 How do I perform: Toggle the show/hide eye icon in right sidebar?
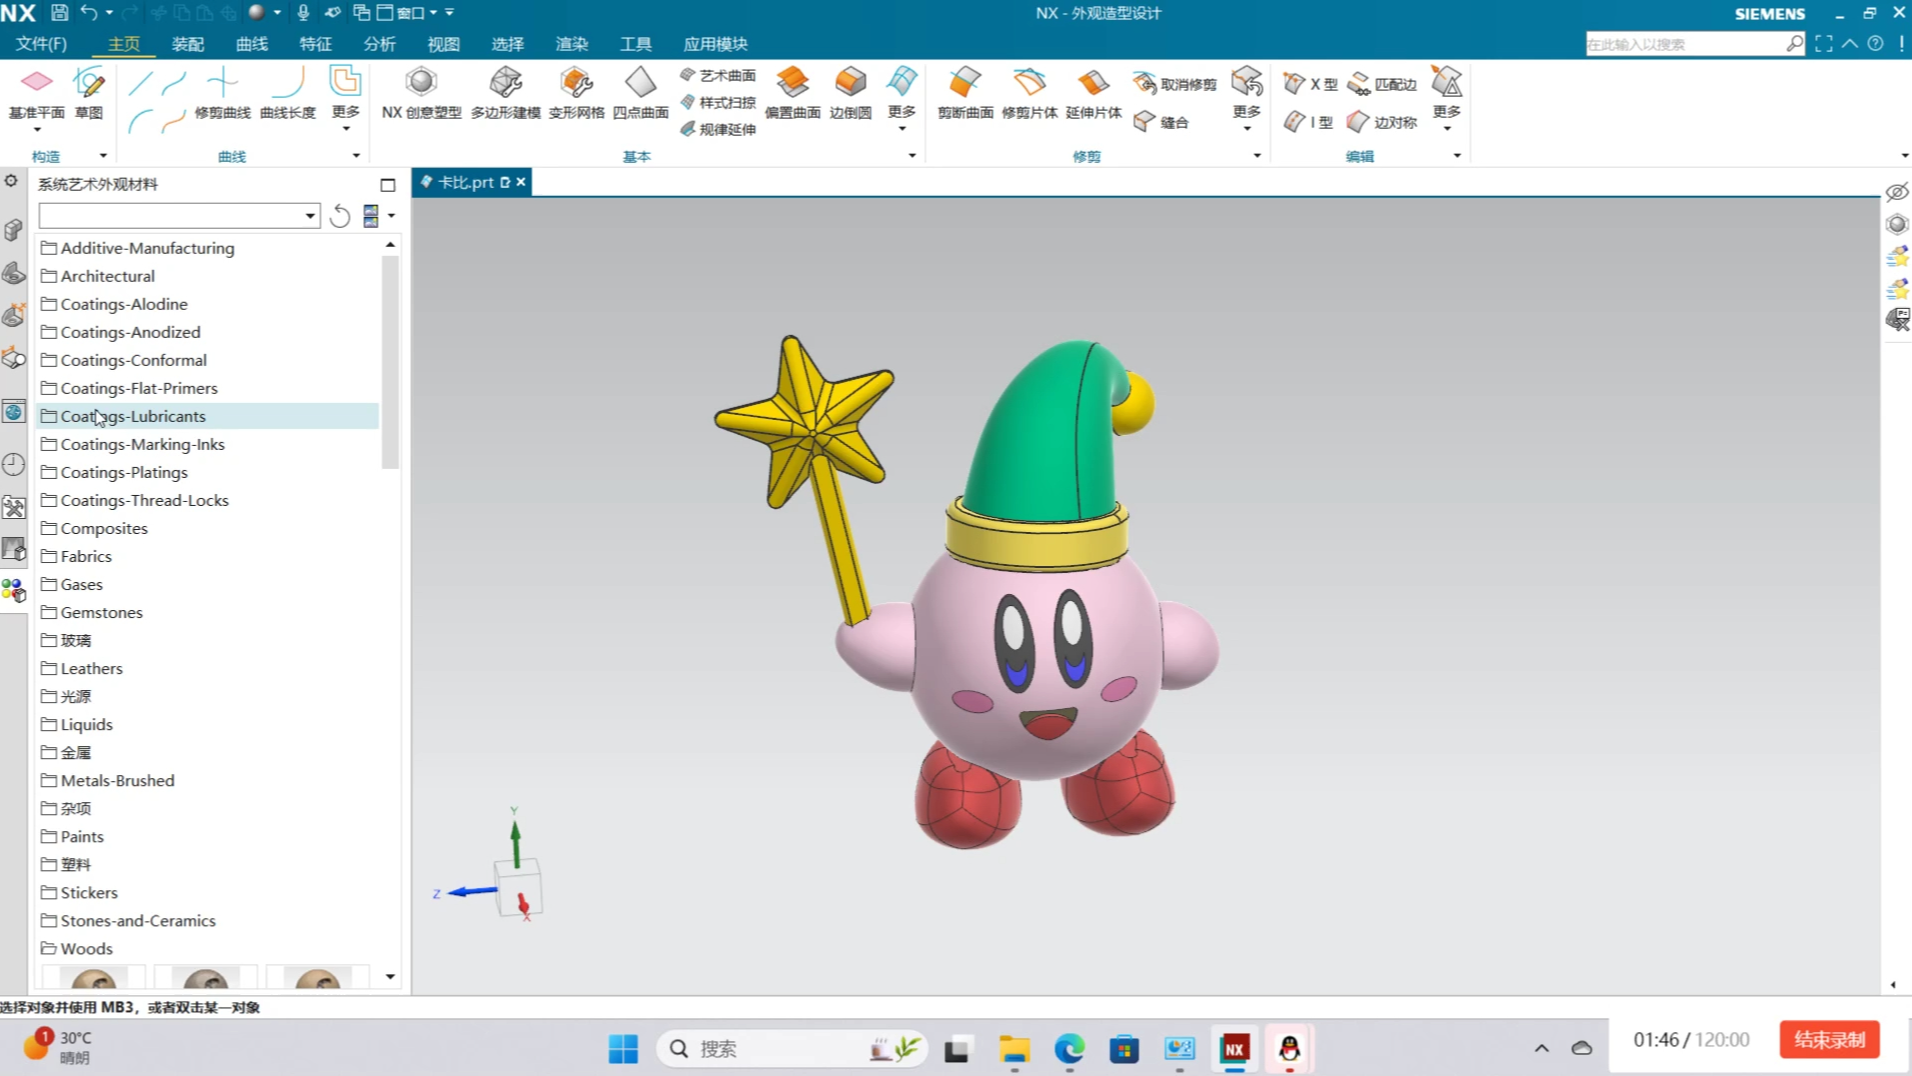point(1897,192)
